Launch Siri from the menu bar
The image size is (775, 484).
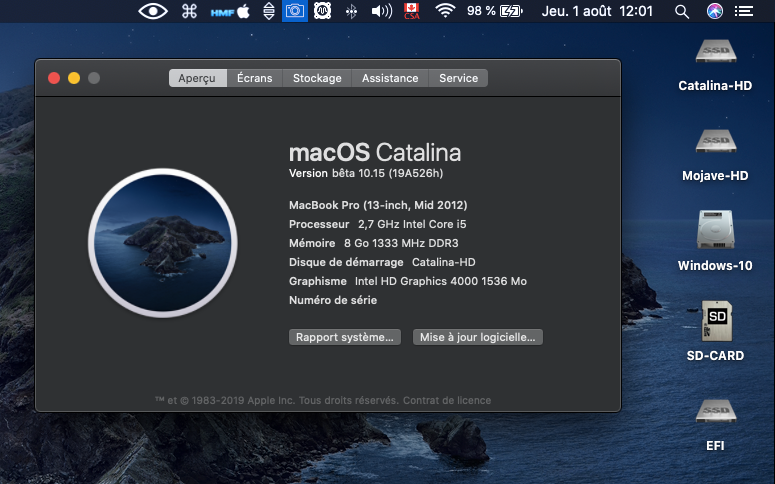click(x=715, y=11)
